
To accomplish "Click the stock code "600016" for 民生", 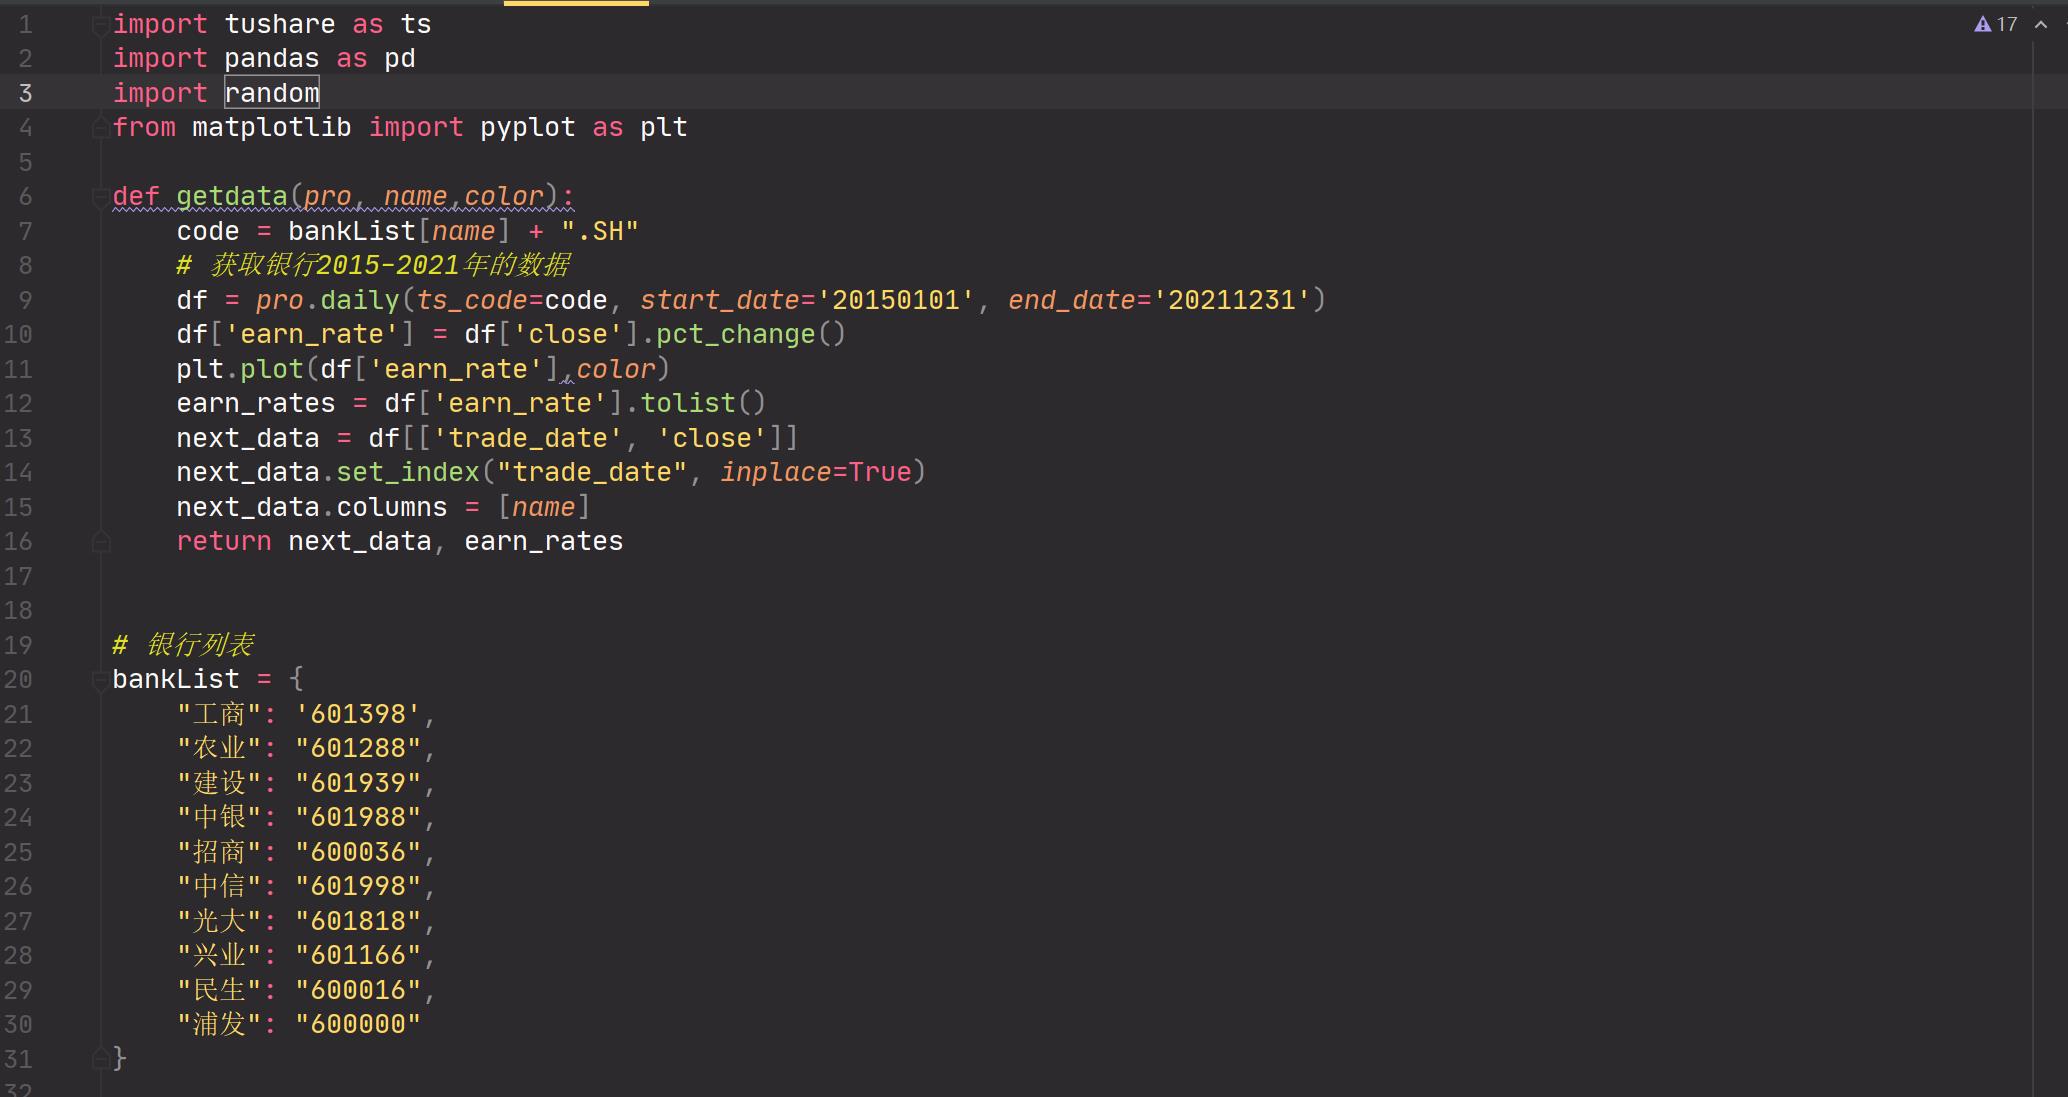I will tap(358, 990).
